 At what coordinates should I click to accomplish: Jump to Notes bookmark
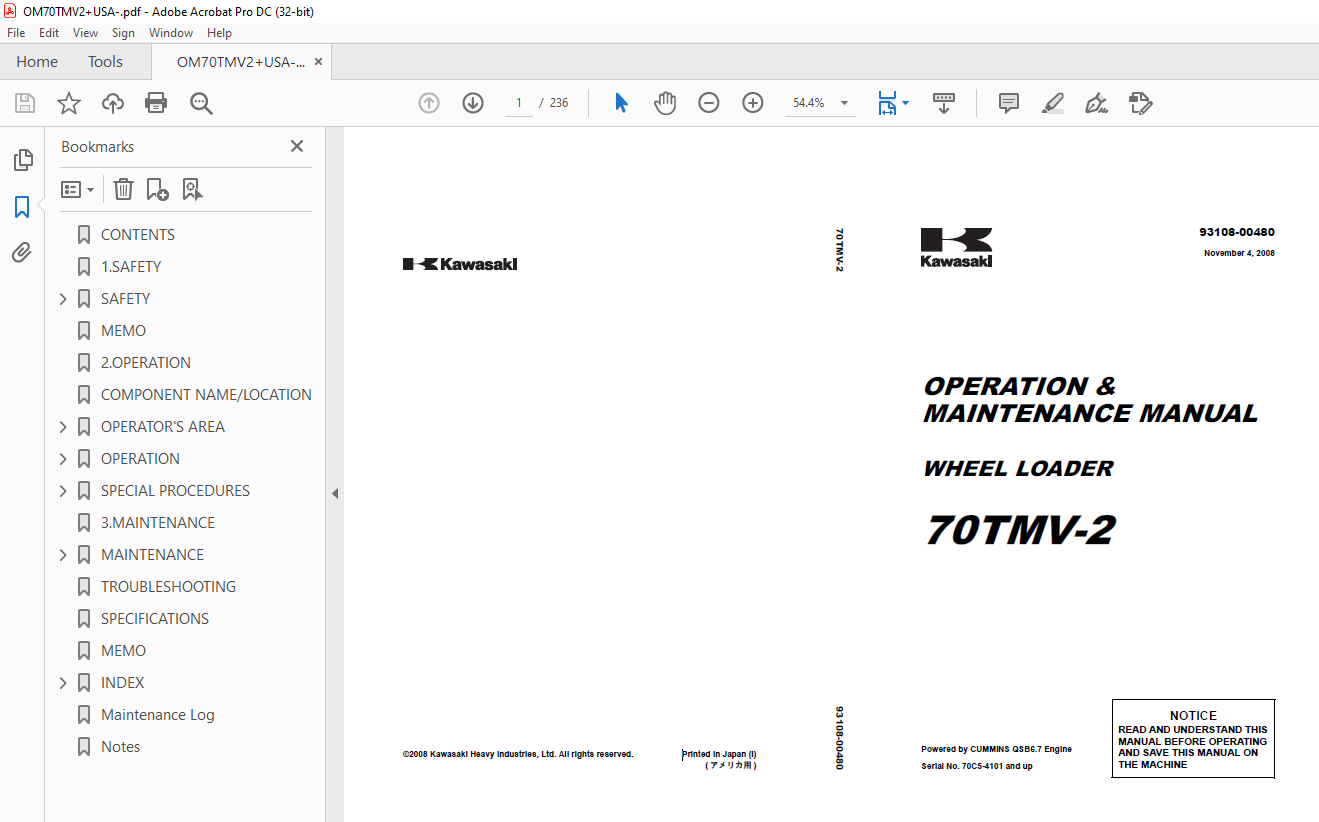[x=121, y=747]
